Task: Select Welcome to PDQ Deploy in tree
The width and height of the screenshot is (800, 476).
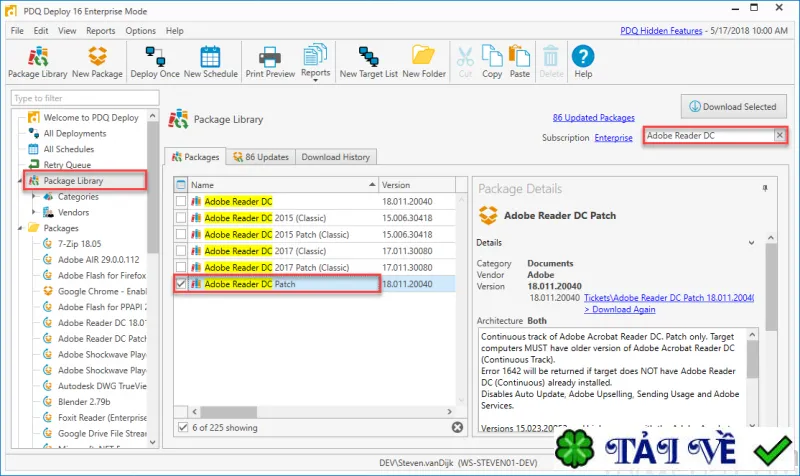Action: click(91, 117)
